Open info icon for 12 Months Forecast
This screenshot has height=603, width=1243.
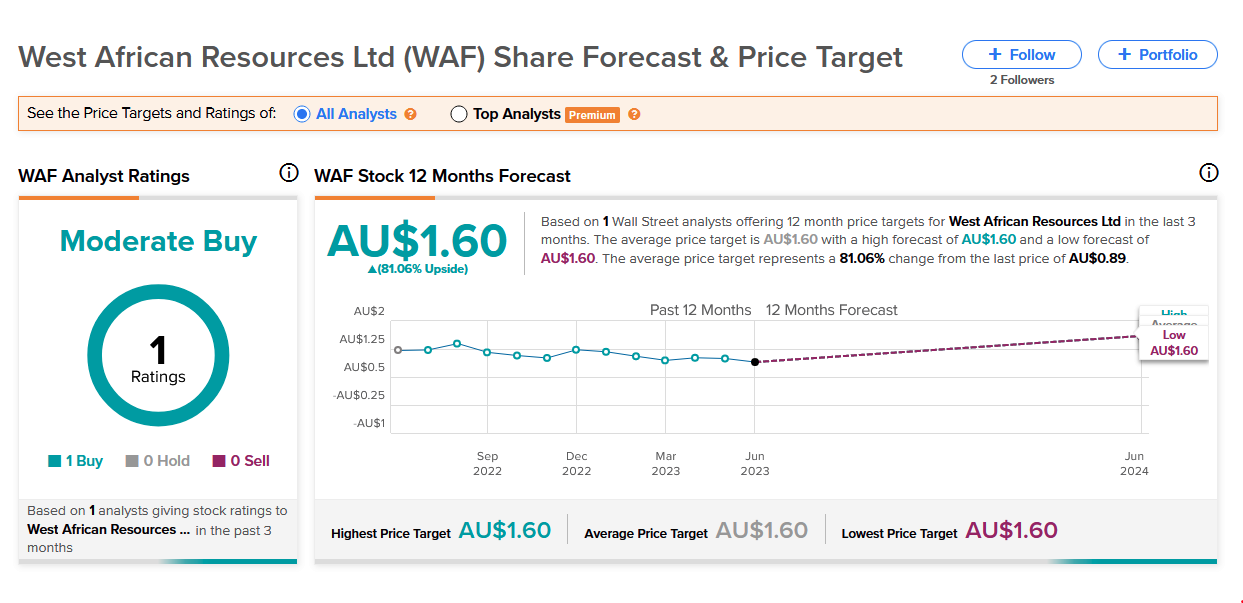tap(1208, 173)
